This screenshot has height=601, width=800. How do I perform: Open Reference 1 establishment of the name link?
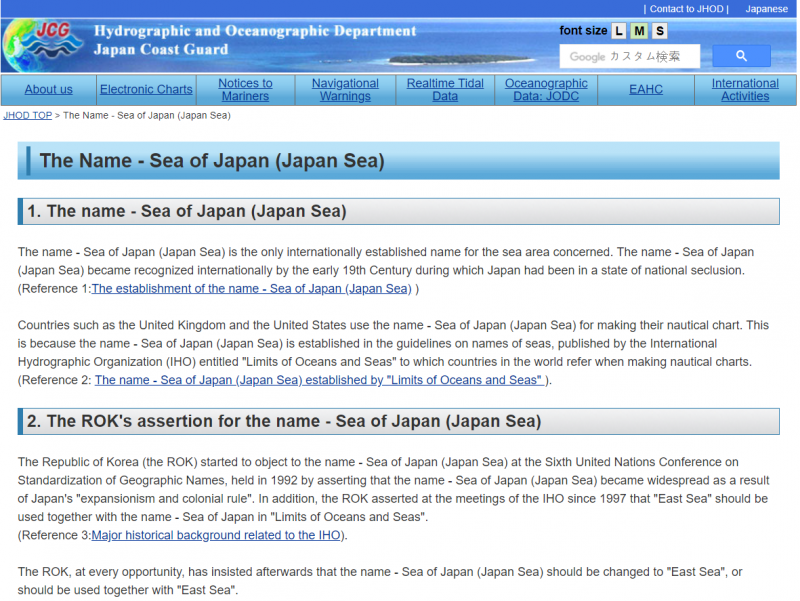[x=251, y=289]
